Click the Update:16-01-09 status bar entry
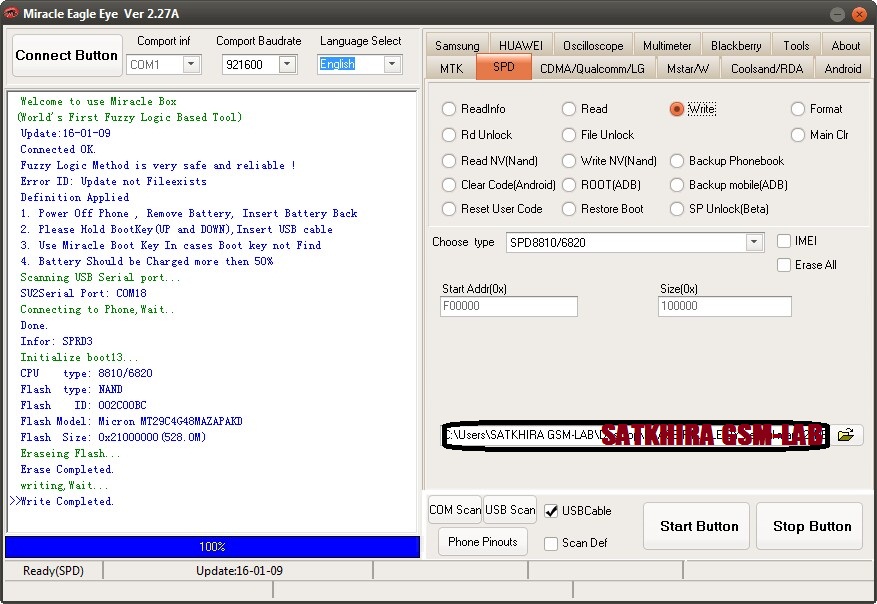Image resolution: width=877 pixels, height=604 pixels. (239, 570)
